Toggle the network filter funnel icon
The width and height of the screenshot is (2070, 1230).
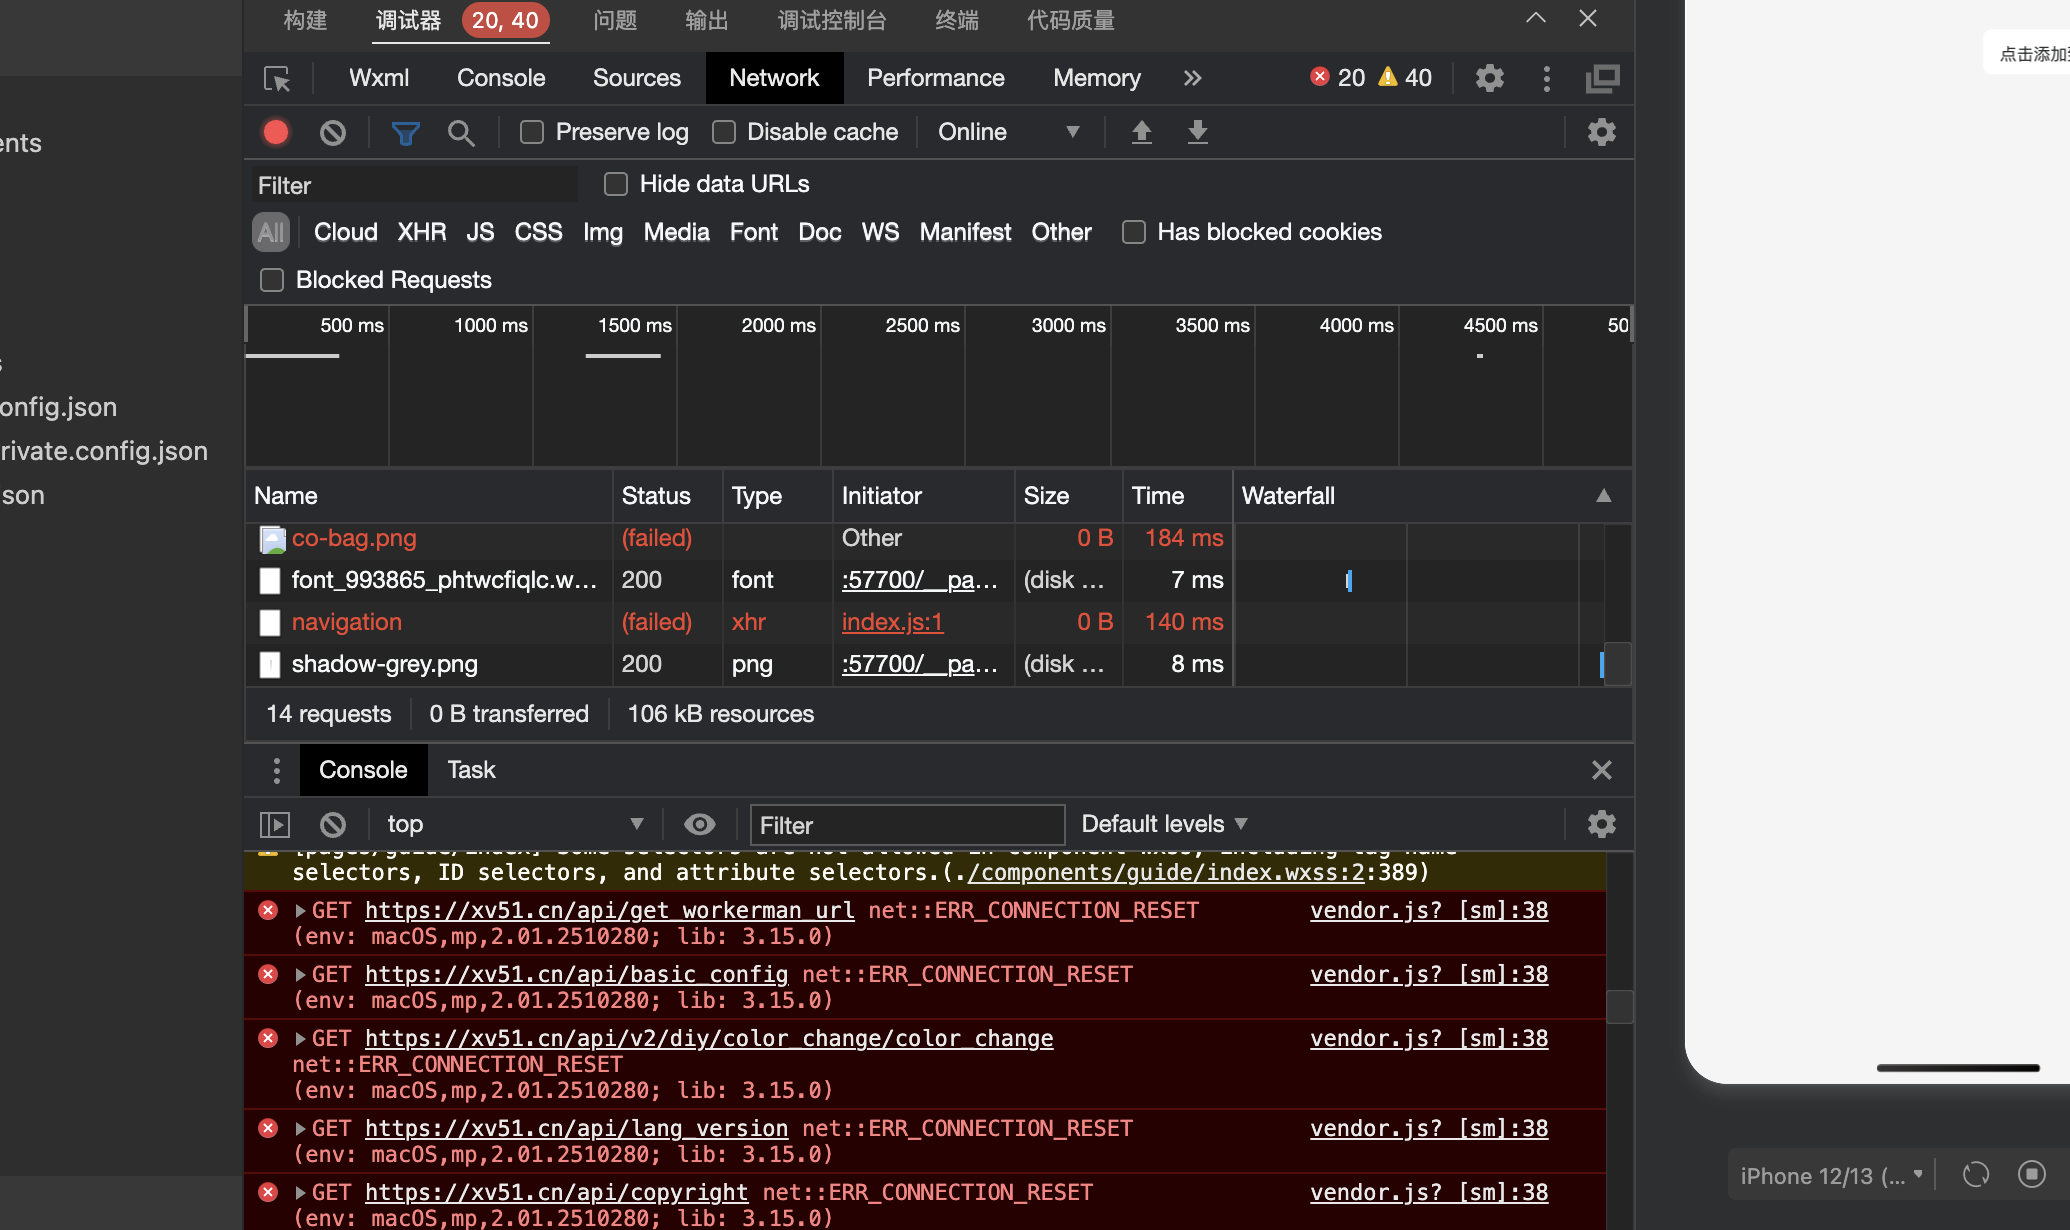click(405, 132)
